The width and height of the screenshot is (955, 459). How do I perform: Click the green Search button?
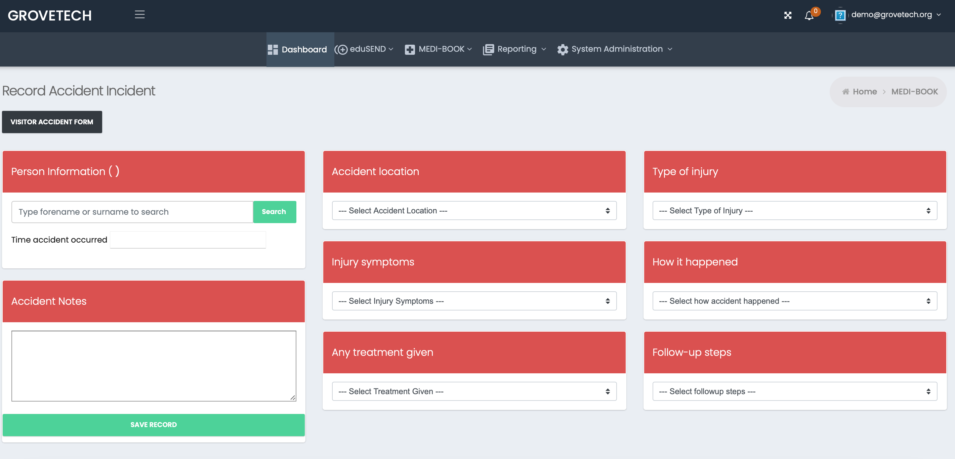coord(274,212)
